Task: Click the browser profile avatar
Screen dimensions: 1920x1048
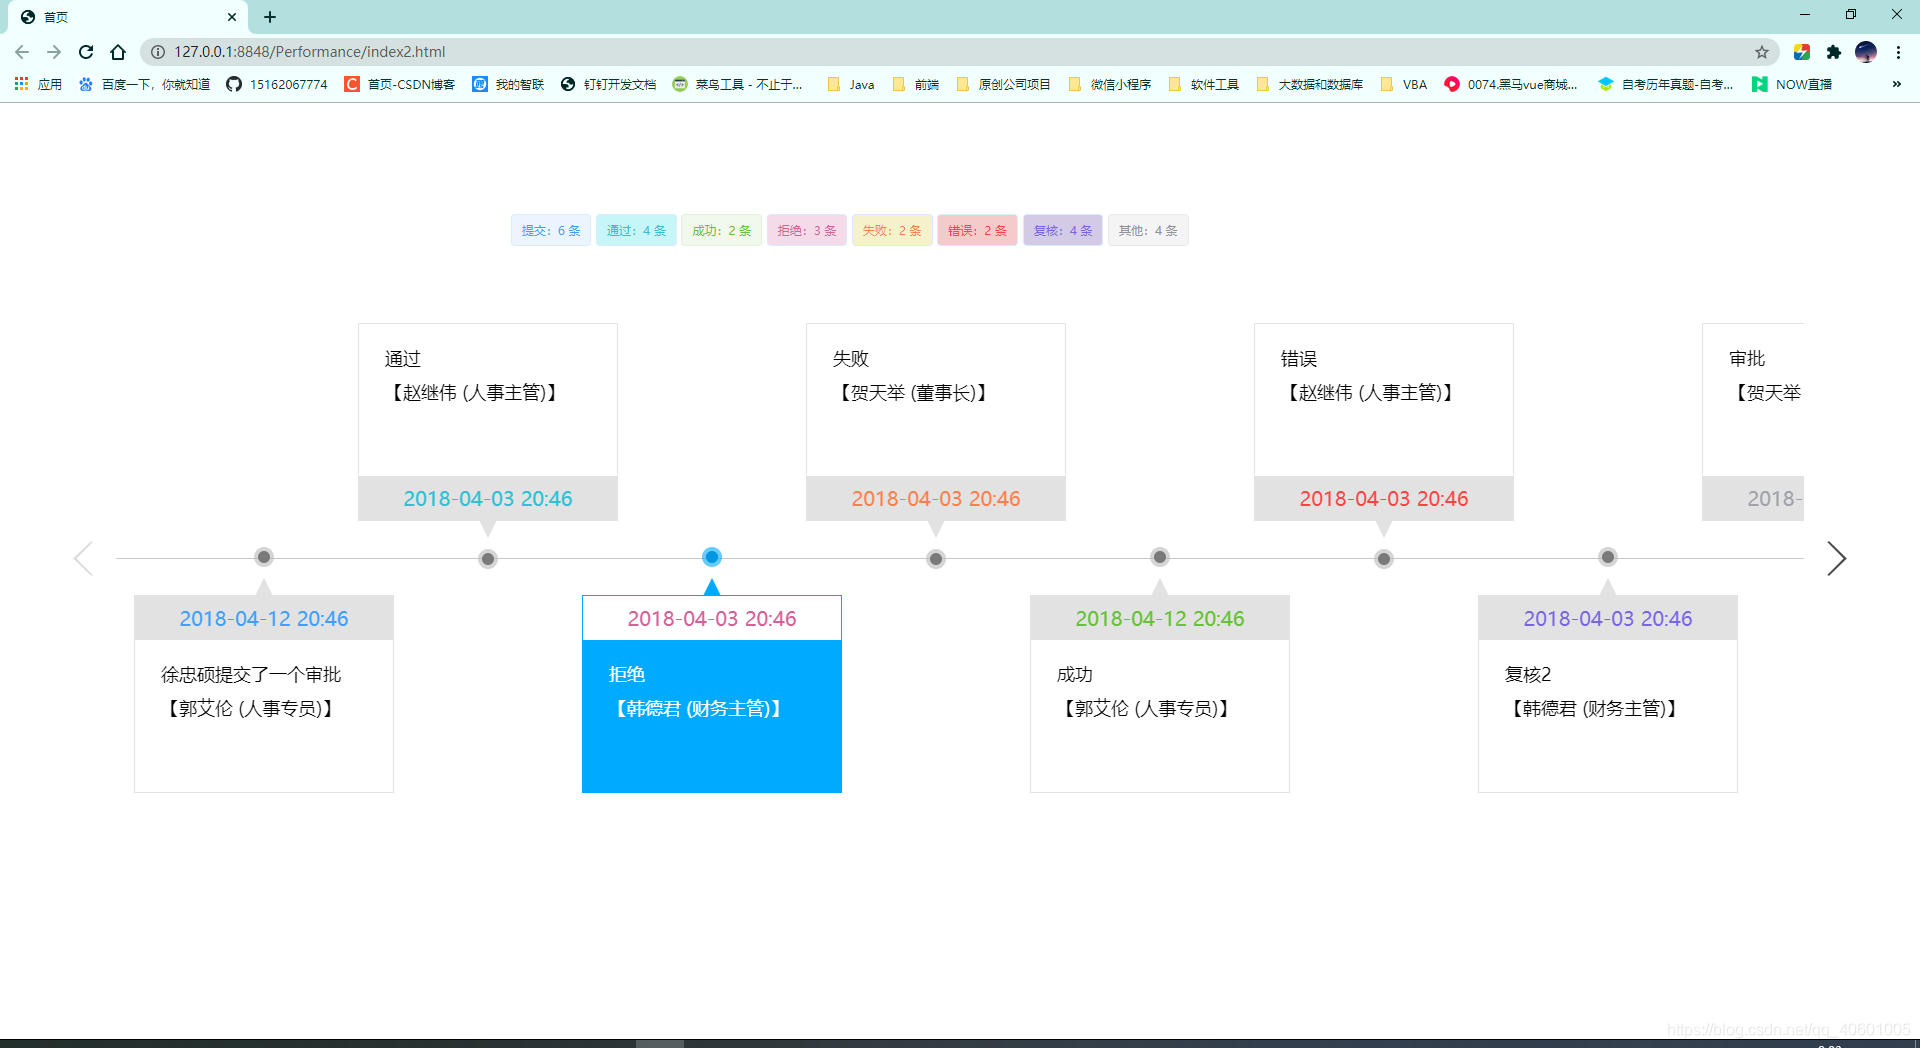Action: (1866, 51)
